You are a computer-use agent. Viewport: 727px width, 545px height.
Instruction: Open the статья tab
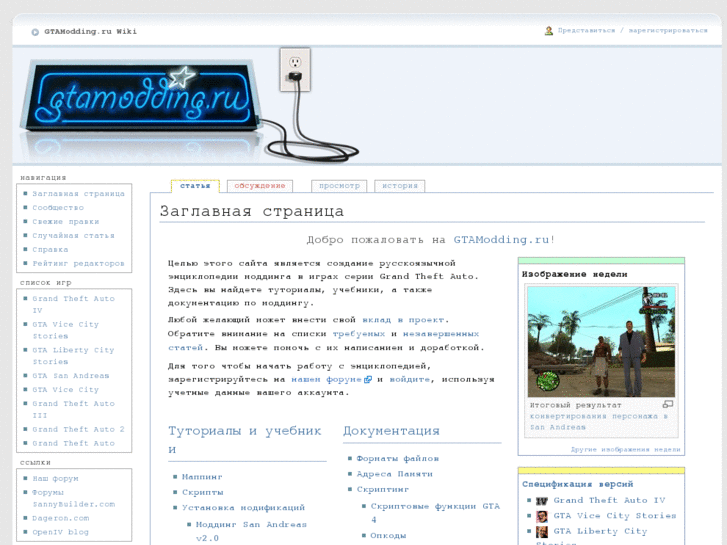(x=195, y=186)
